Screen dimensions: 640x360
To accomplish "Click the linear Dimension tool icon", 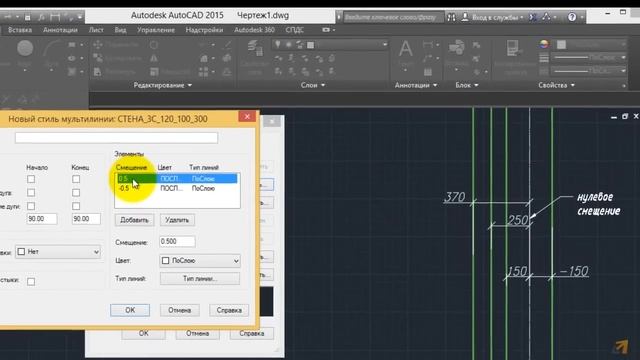I will click(428, 44).
